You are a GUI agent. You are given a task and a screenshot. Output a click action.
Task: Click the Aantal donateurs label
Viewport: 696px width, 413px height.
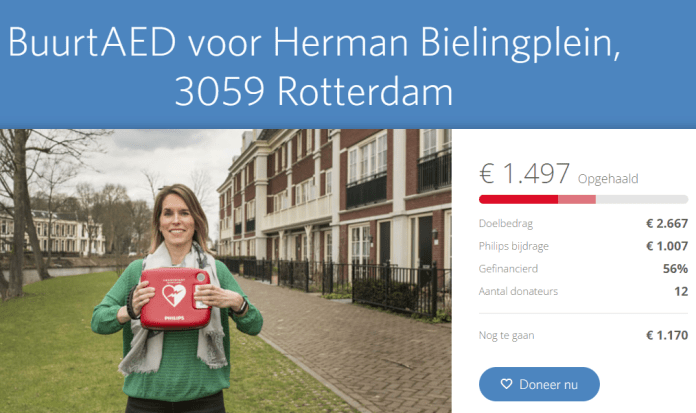[518, 291]
